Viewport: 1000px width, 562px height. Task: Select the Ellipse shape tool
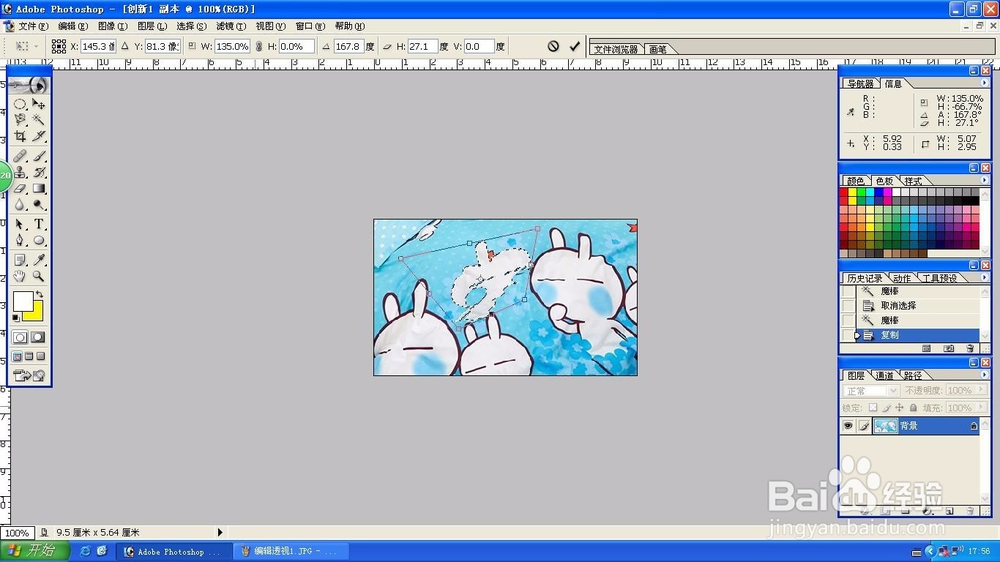(x=39, y=240)
